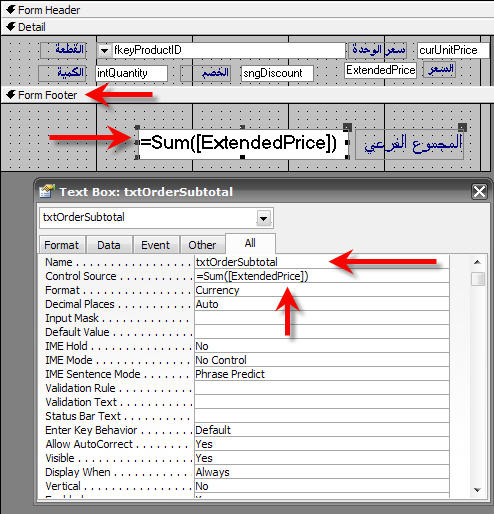The image size is (494, 514).
Task: Switch to the Format tab
Action: click(x=62, y=245)
